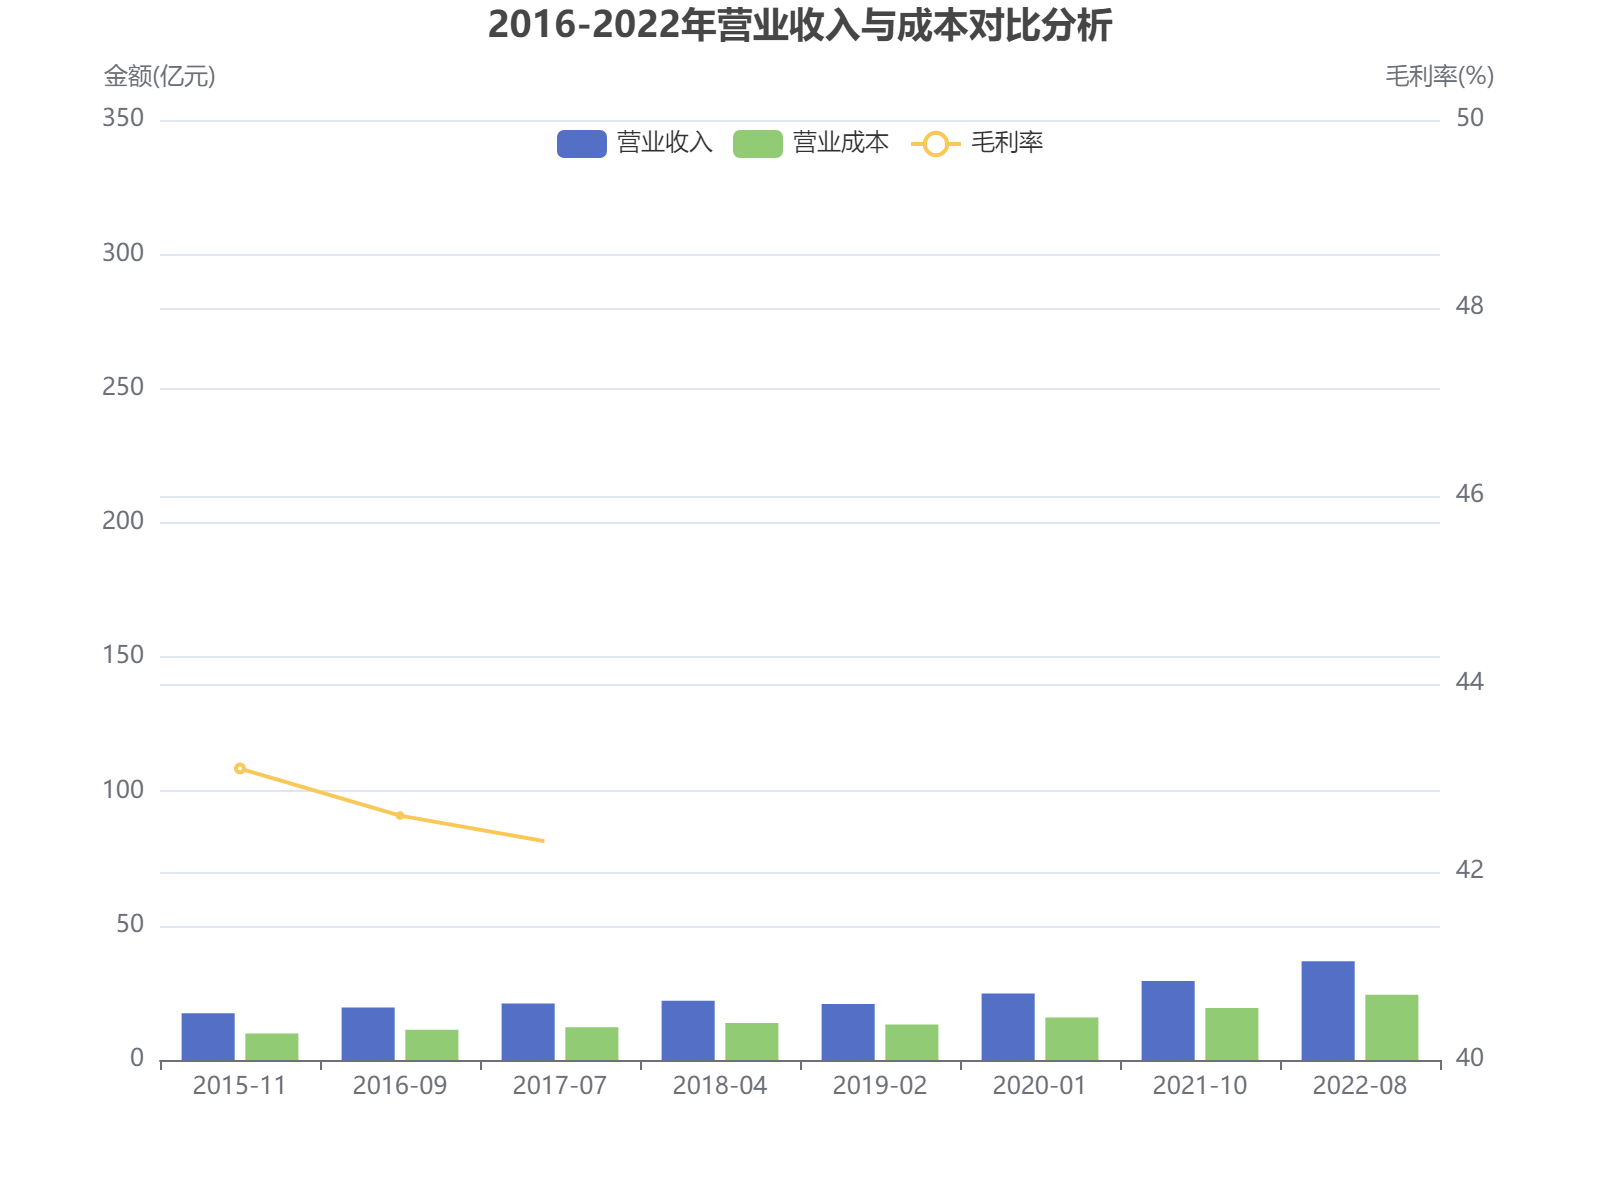Select the 2018-04 blue revenue bar
The height and width of the screenshot is (1200, 1600).
pos(688,1031)
